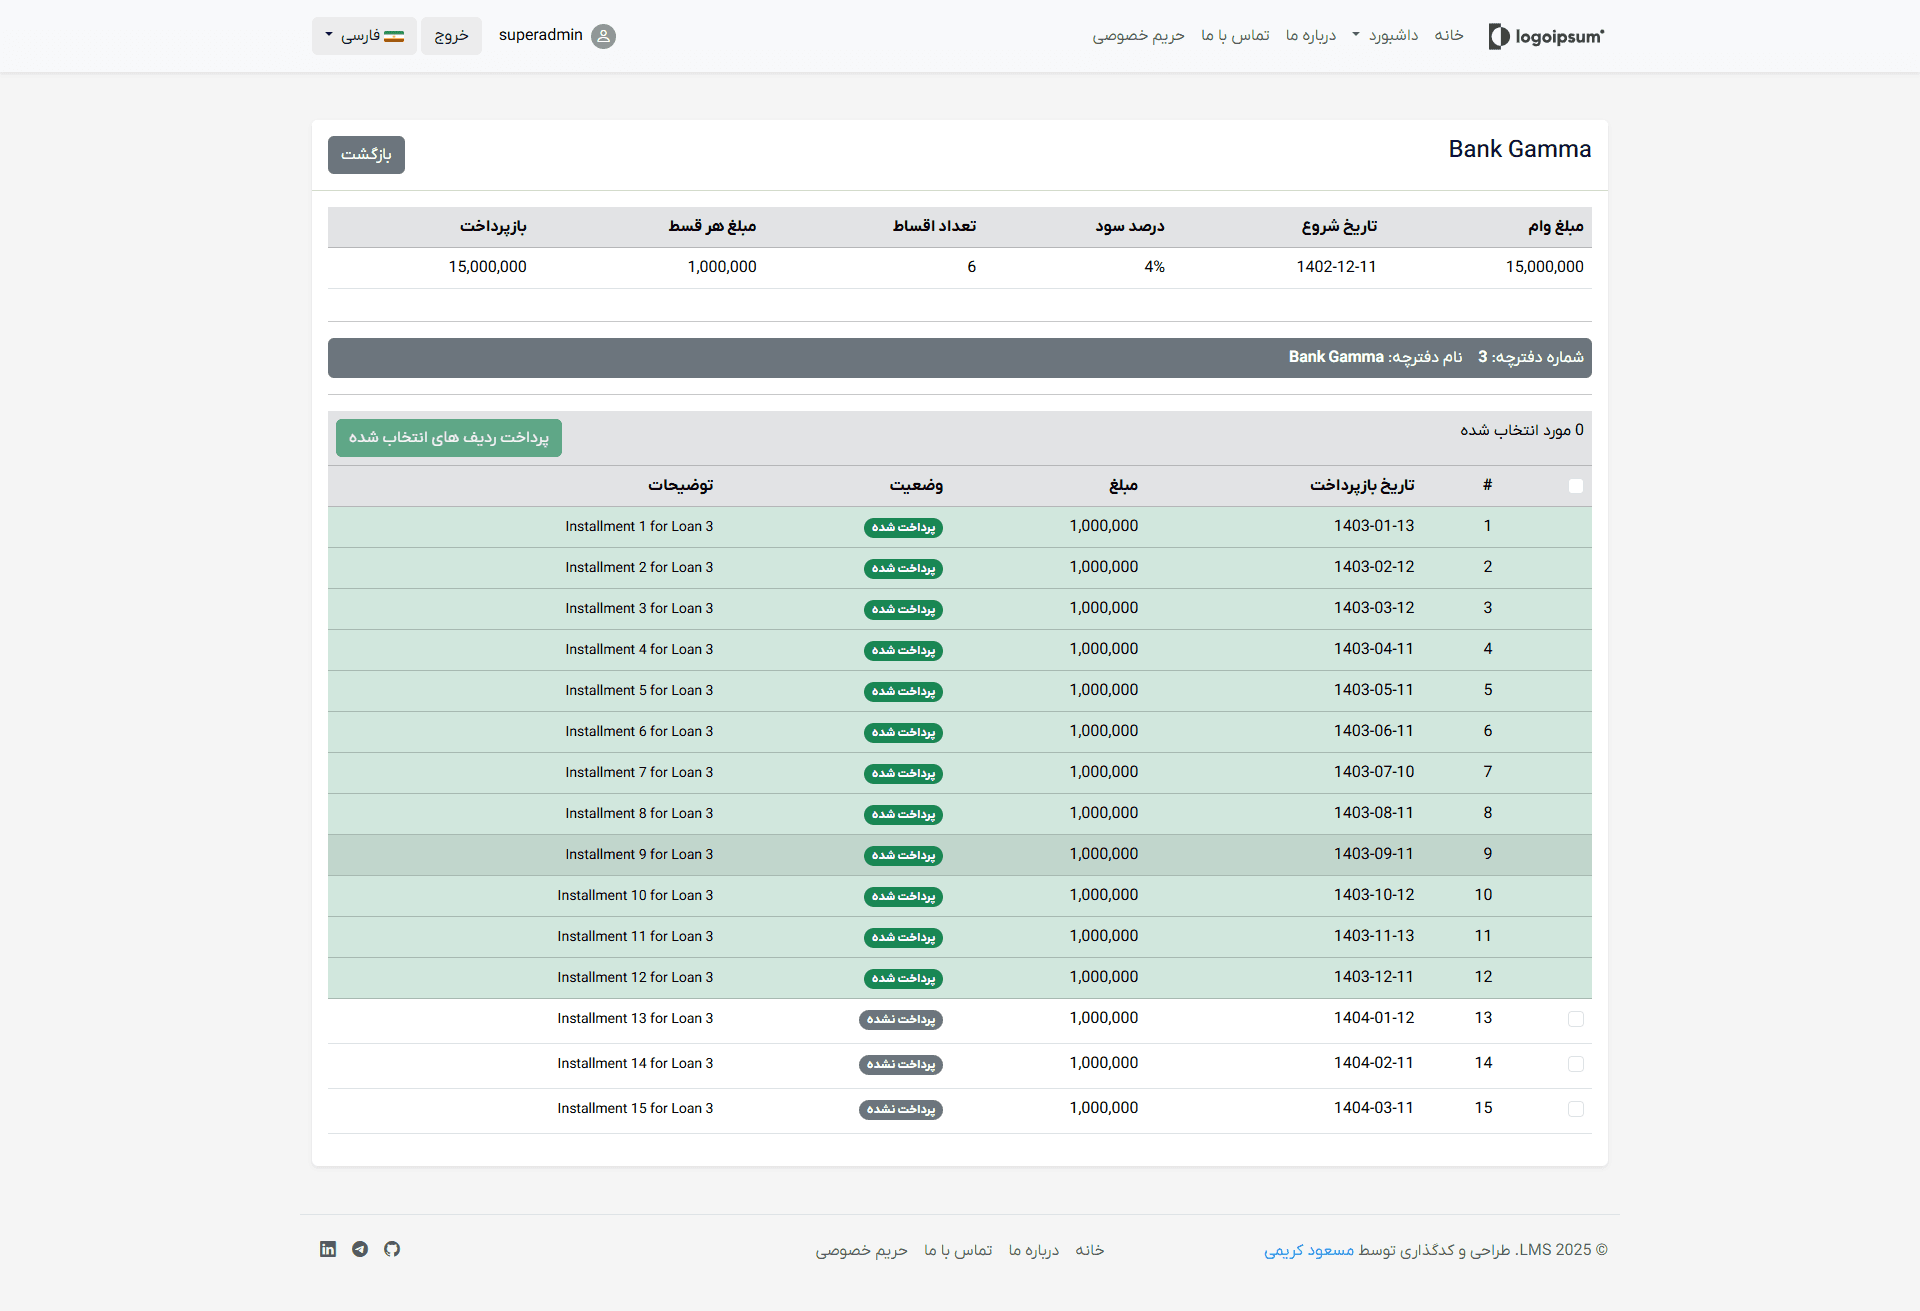1920x1311 pixels.
Task: Click the date 1404-02-11
Action: tap(1374, 1063)
